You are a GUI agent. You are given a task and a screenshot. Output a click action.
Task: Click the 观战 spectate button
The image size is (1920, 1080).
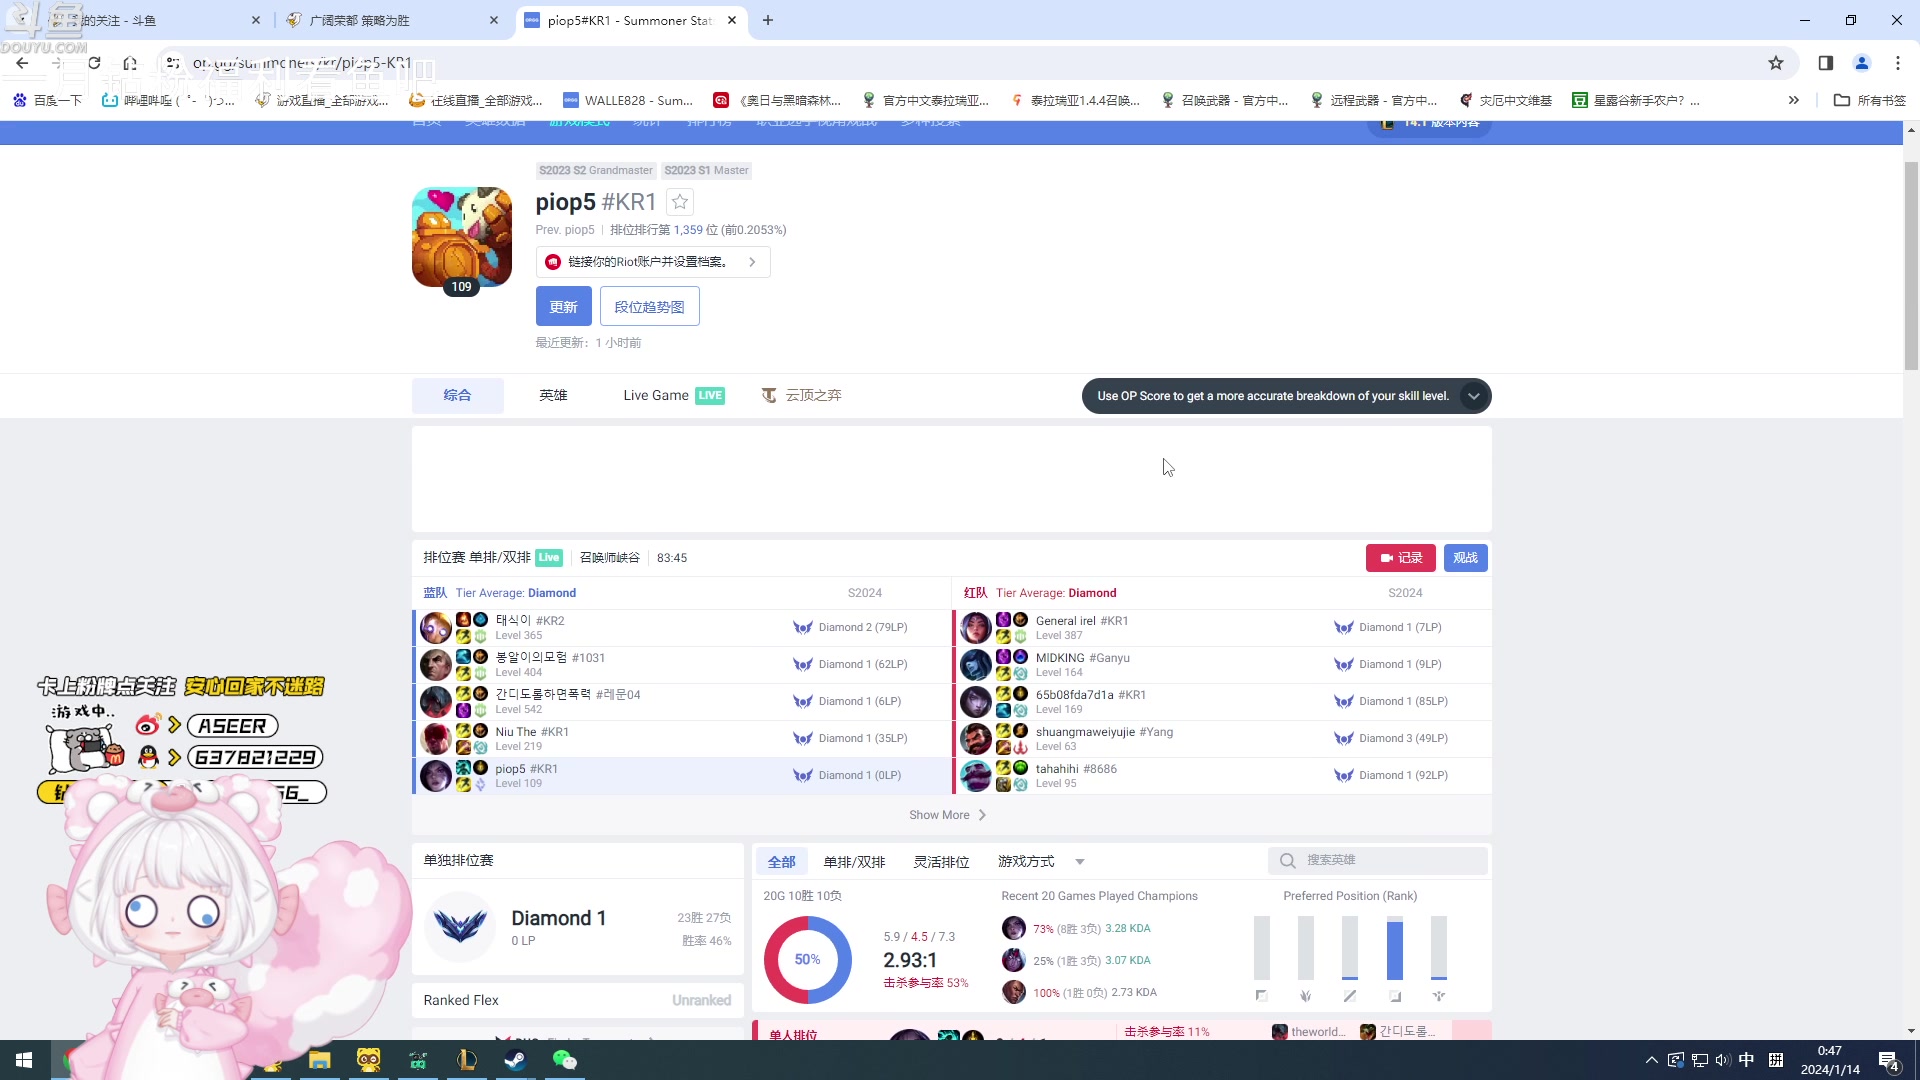click(x=1465, y=558)
